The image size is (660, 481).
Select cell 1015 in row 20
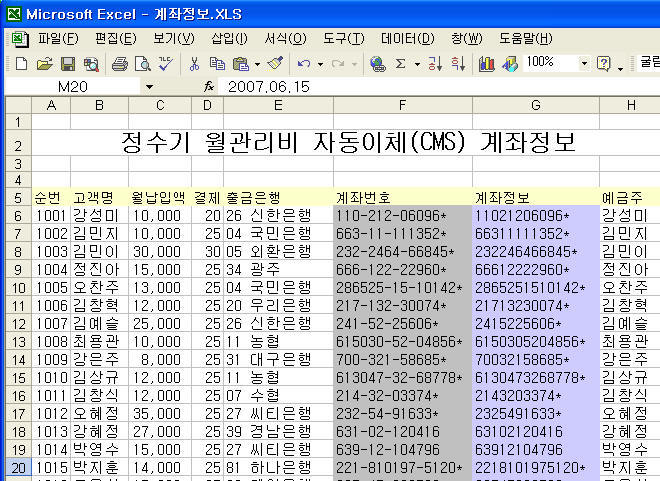tap(51, 468)
